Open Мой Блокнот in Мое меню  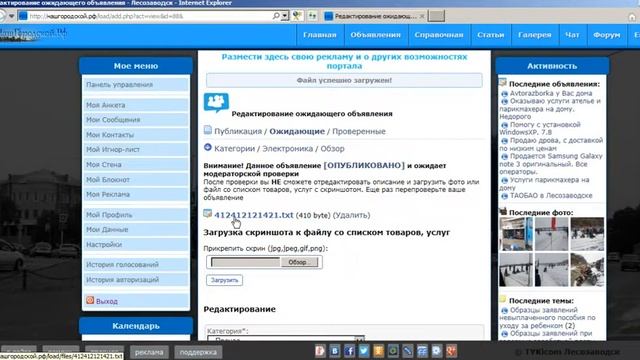pos(136,180)
